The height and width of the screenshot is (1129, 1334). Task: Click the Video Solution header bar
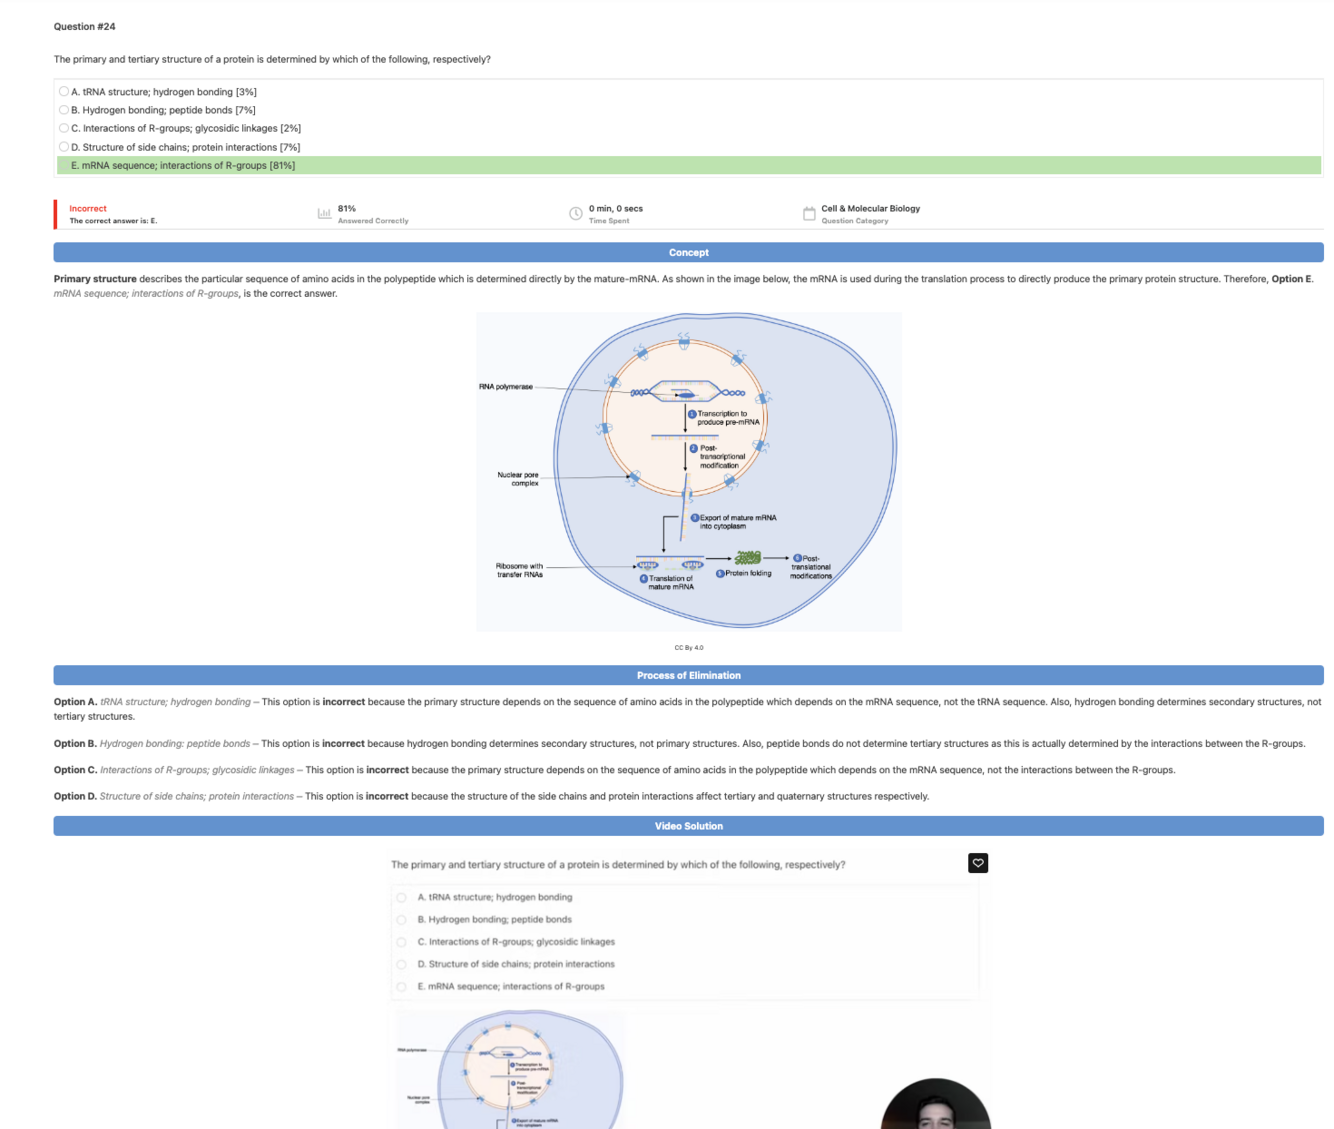[x=689, y=826]
